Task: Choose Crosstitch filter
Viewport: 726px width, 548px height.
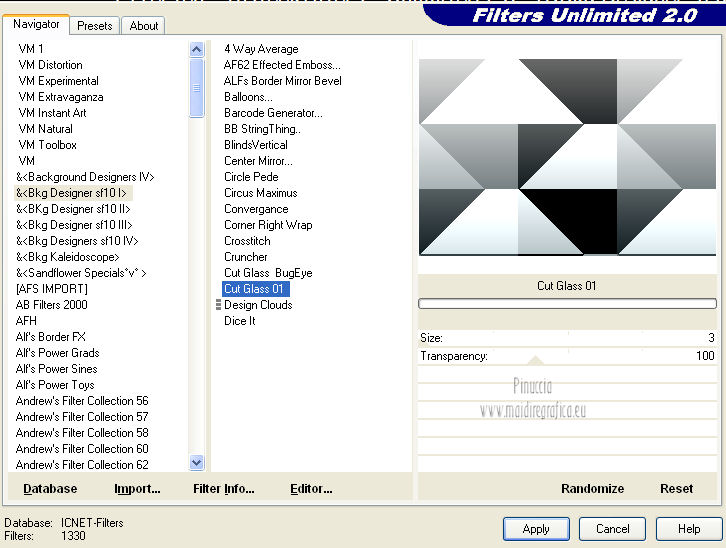Action: coord(247,241)
